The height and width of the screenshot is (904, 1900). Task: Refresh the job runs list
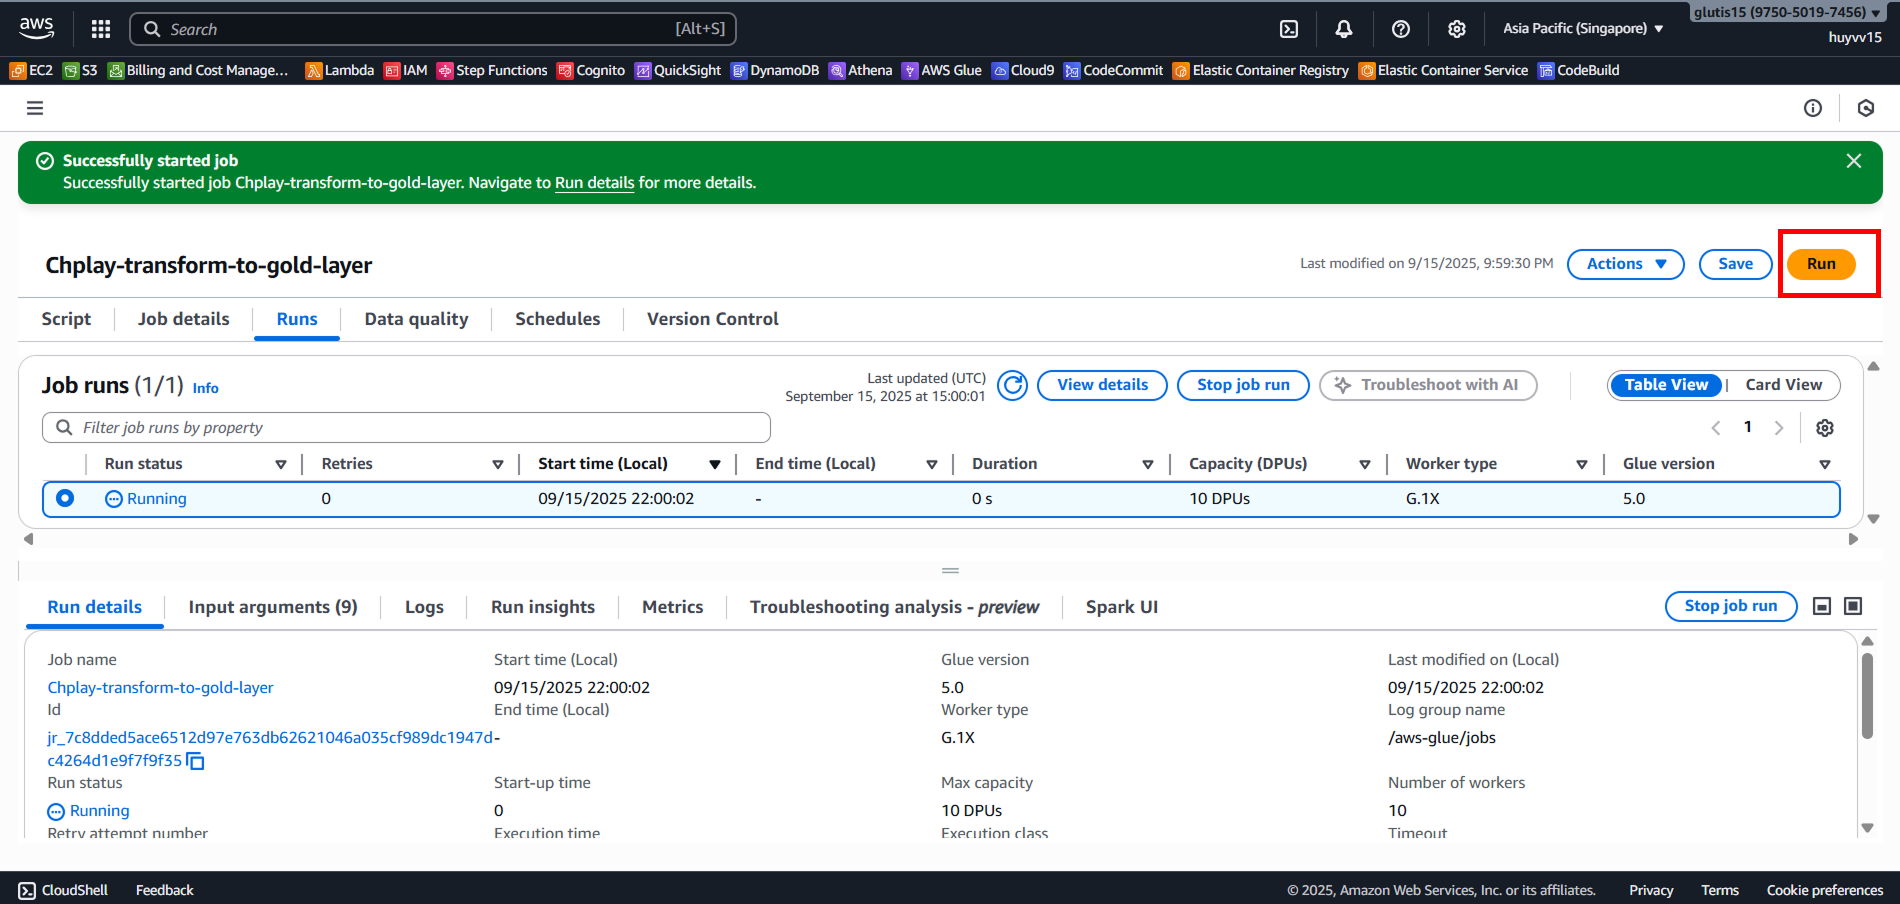pos(1012,385)
